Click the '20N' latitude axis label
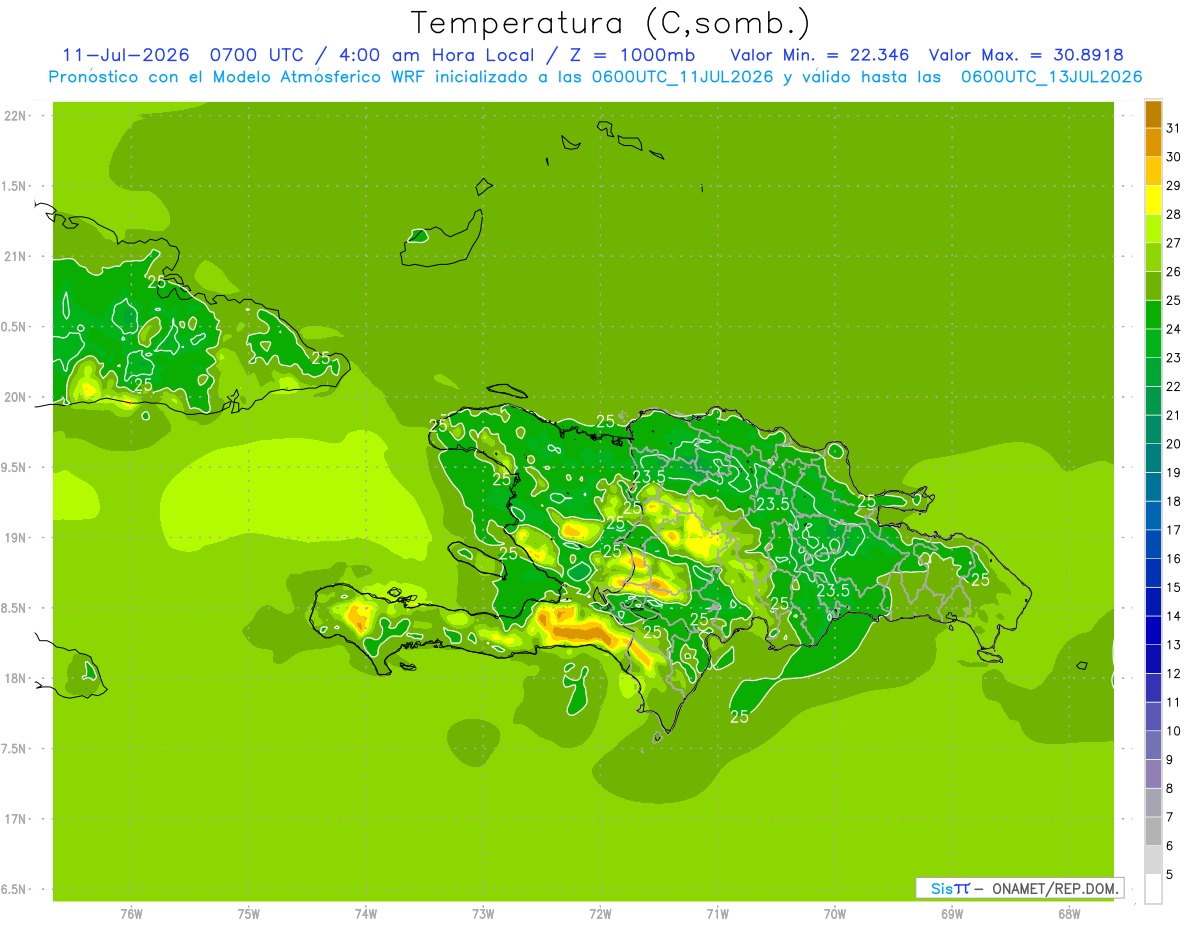1200x927 pixels. [x=16, y=397]
